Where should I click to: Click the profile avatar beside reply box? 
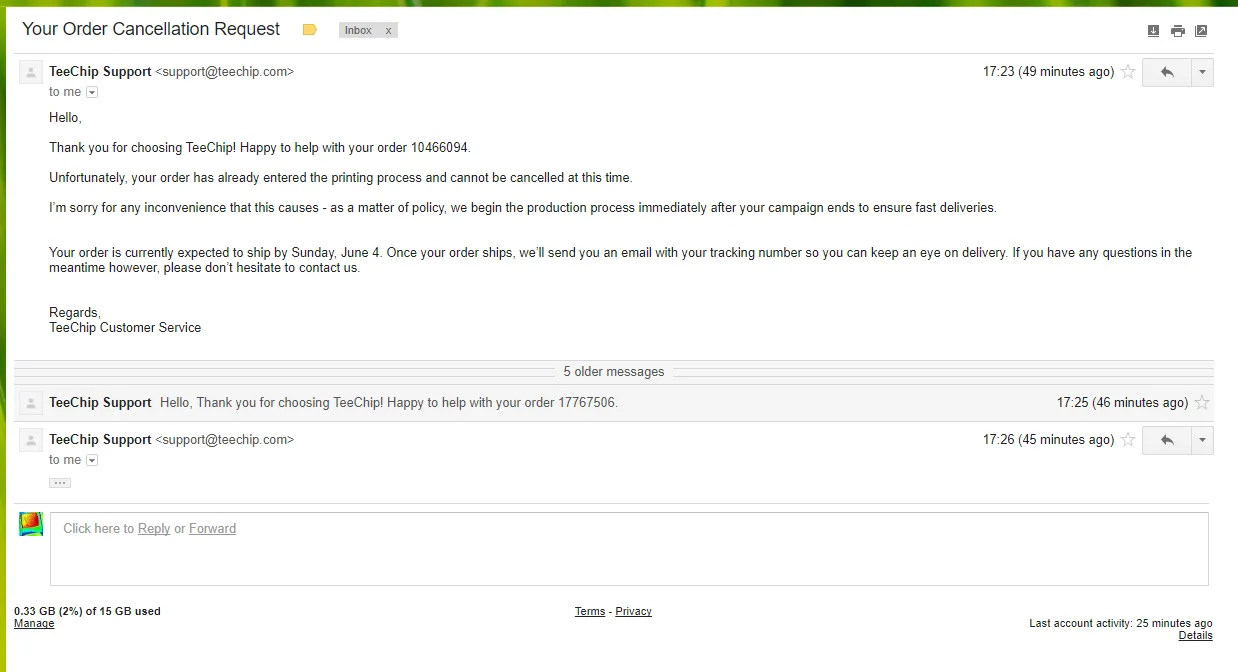click(31, 524)
